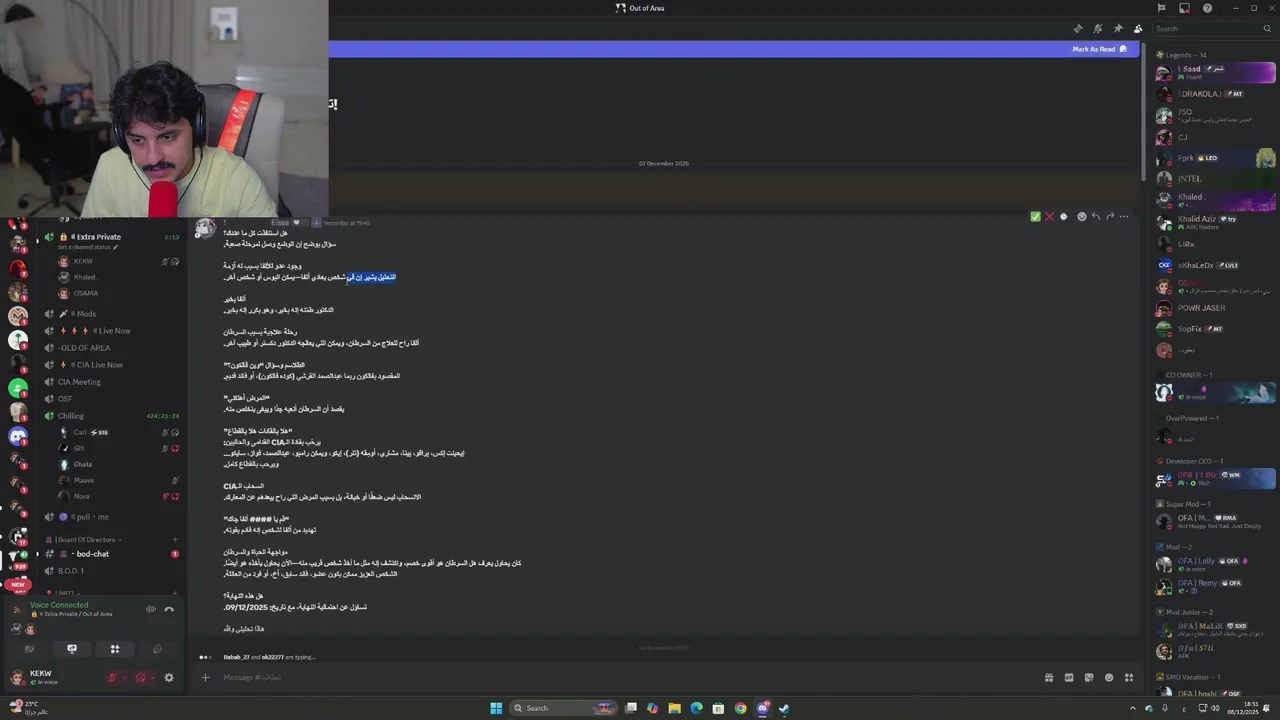Screen dimensions: 1280x720
Task: Toggle deafen headphones in user panel
Action: (x=140, y=678)
